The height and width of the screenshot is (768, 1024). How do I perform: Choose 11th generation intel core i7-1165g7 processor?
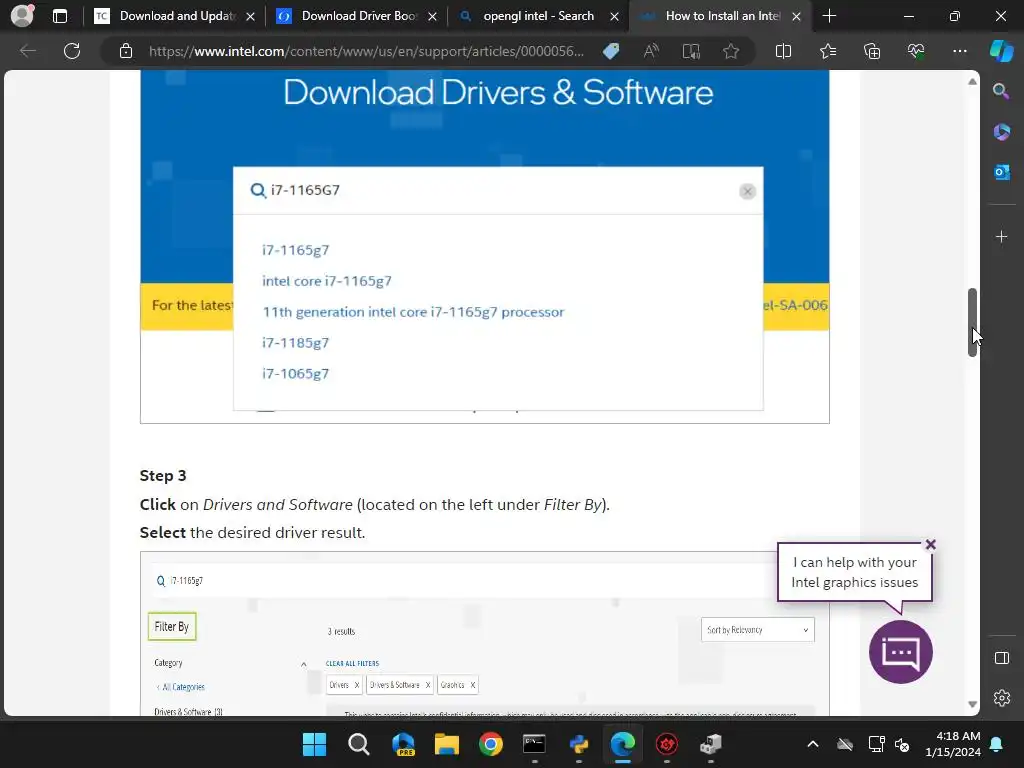413,312
